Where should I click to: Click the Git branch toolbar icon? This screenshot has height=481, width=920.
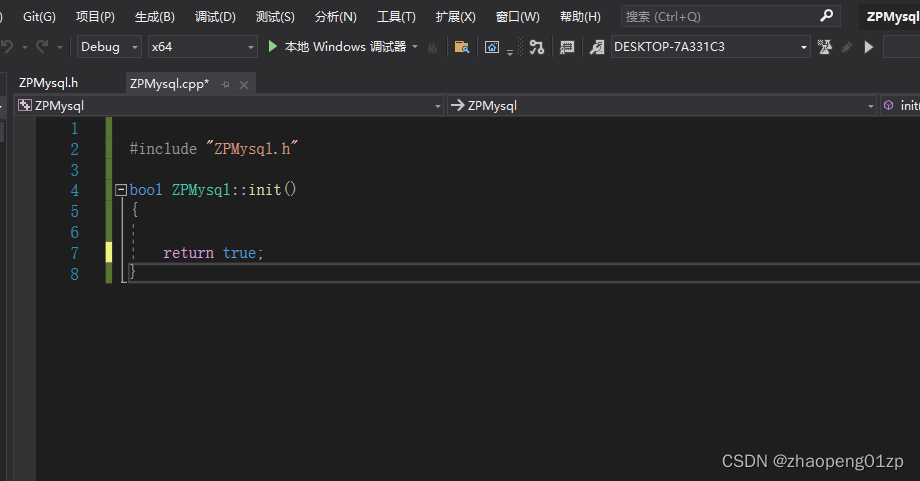(x=536, y=47)
